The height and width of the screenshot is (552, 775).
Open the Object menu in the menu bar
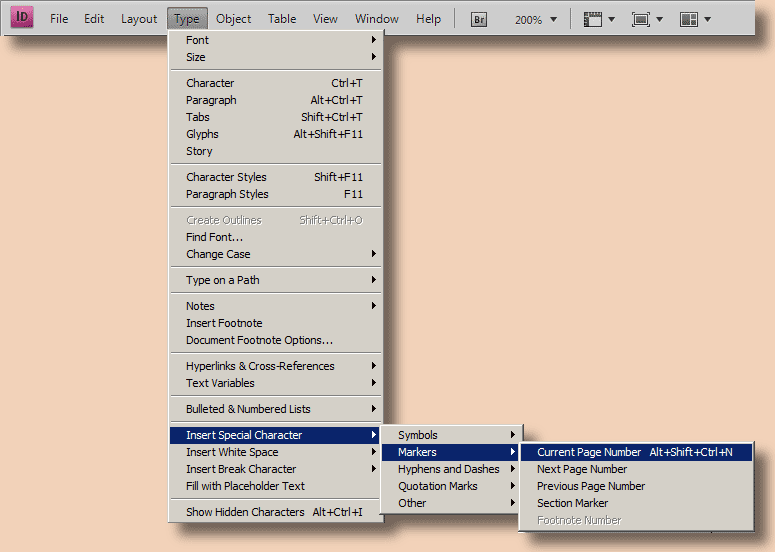pos(234,19)
